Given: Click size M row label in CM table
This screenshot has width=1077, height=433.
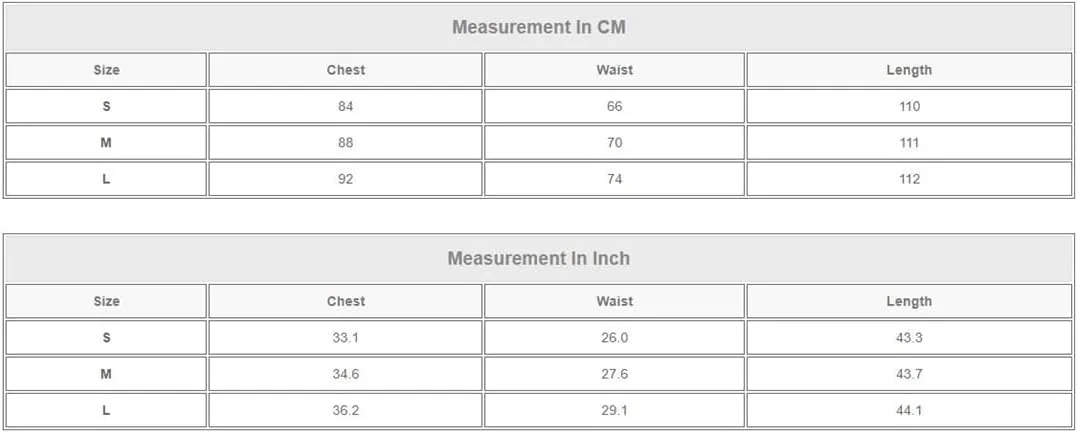Looking at the screenshot, I should [x=106, y=143].
